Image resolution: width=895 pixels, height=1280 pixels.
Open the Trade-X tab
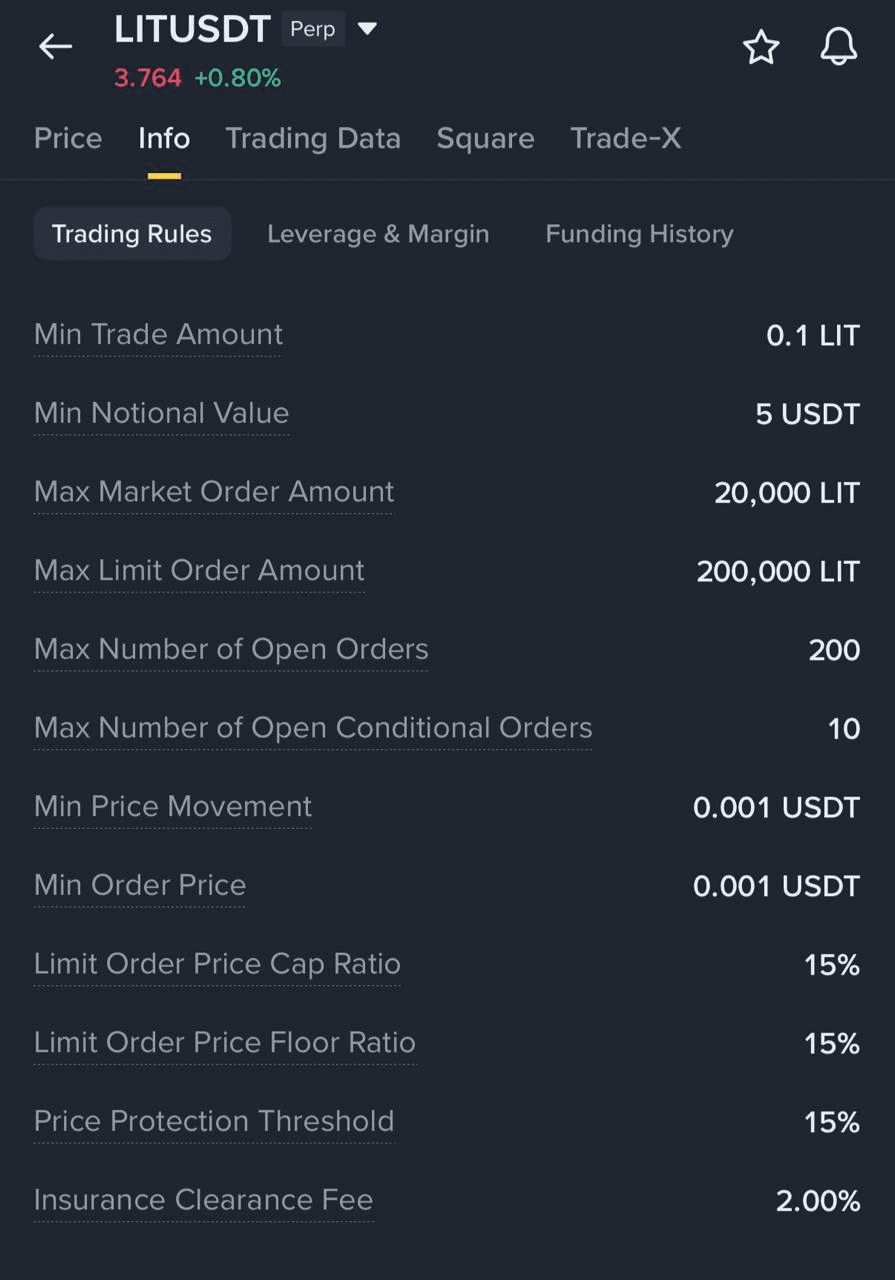625,138
